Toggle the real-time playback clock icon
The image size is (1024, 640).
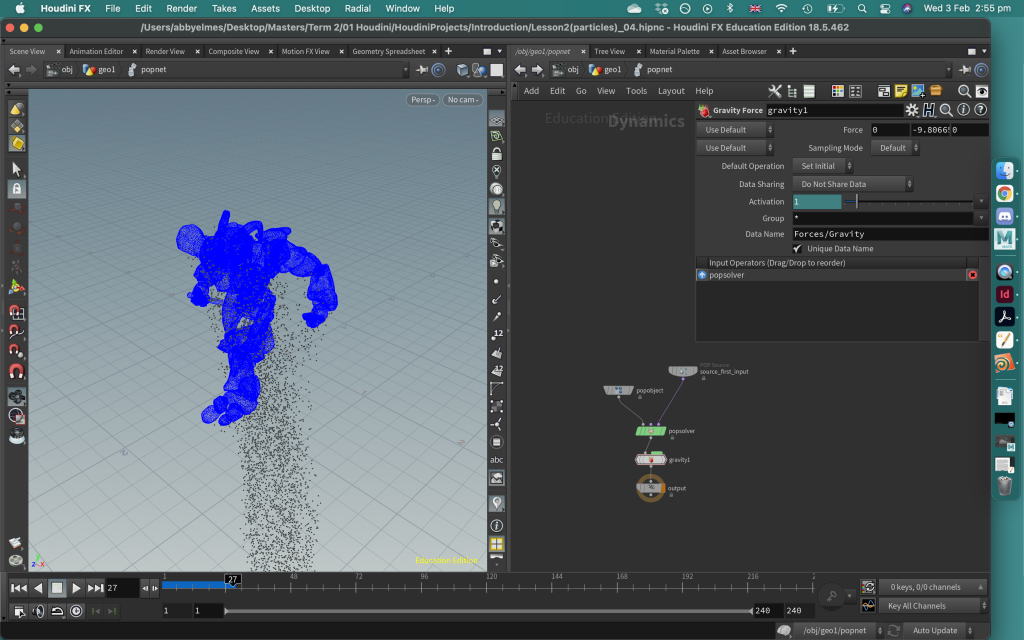pos(76,611)
